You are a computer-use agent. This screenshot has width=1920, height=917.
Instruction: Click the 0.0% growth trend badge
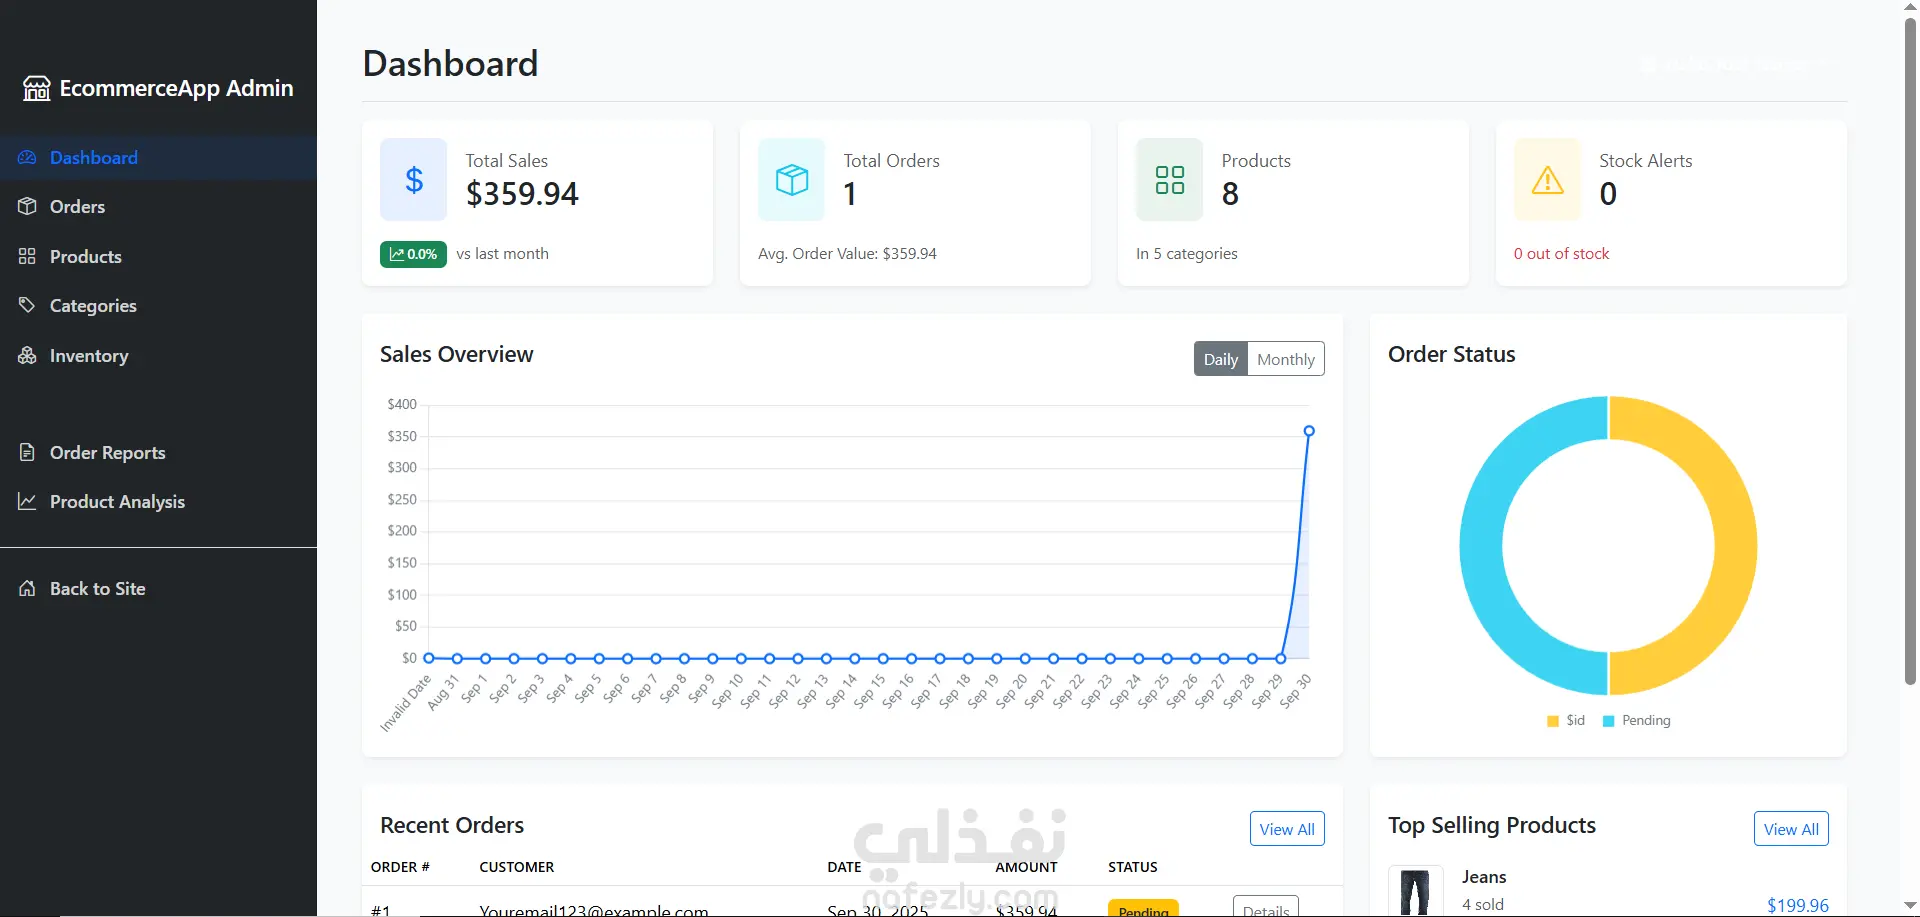[x=413, y=254]
